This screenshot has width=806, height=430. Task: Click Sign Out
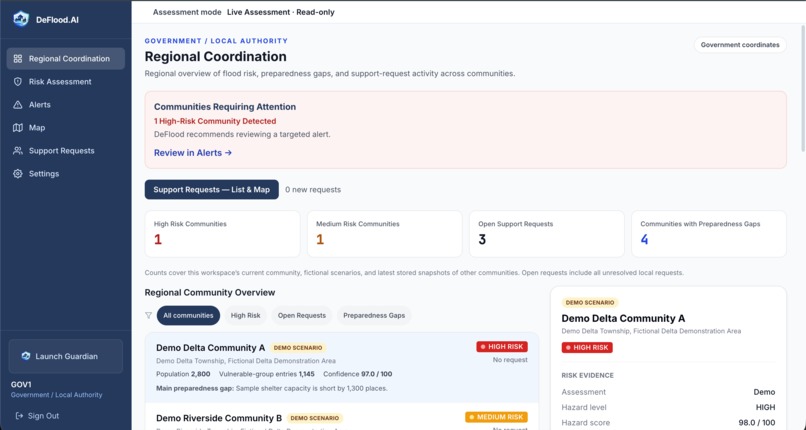point(37,416)
